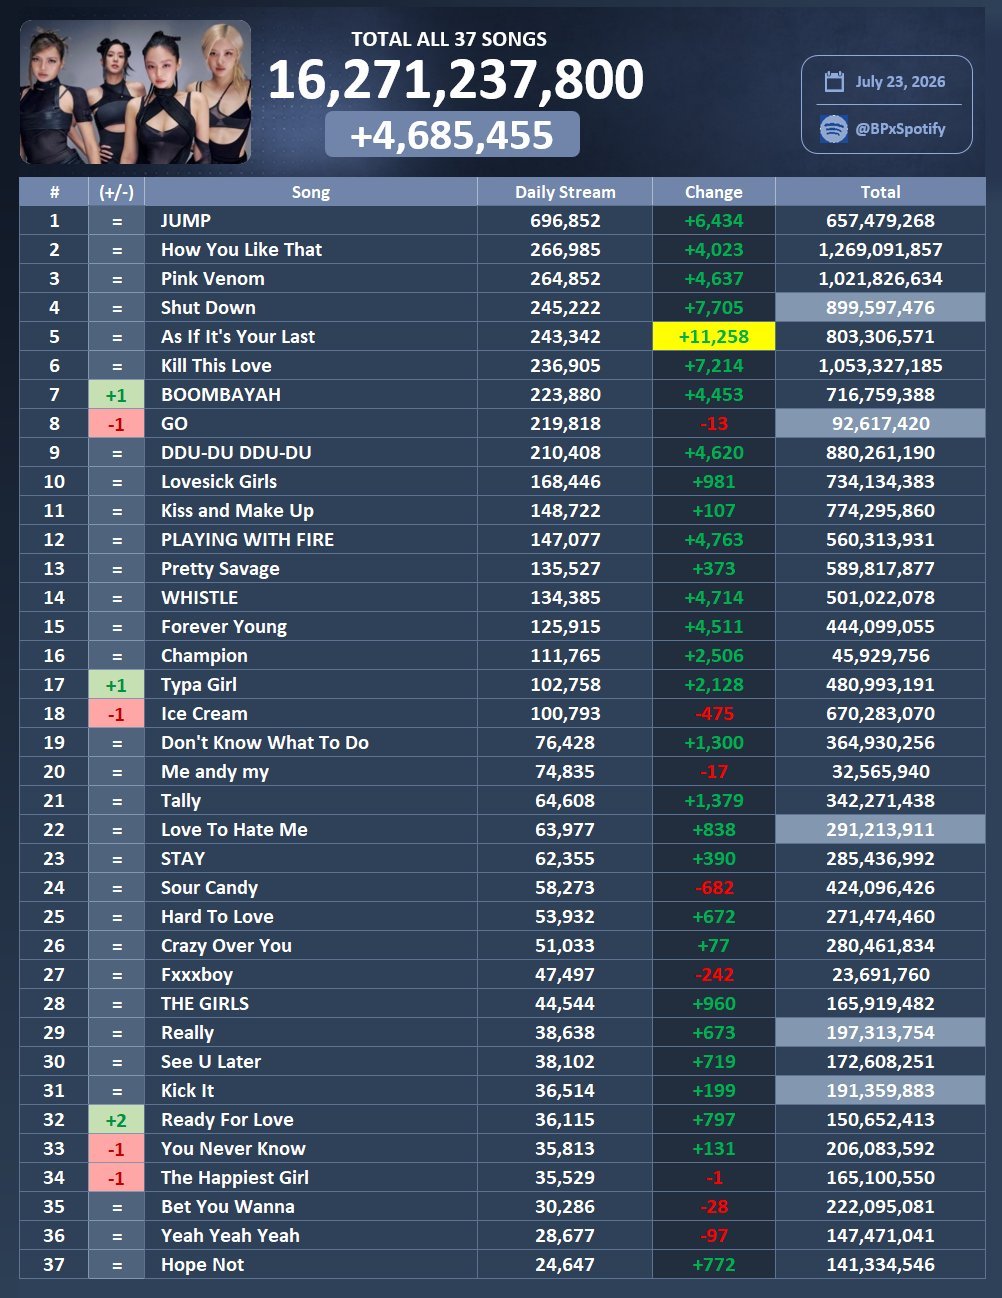The width and height of the screenshot is (1002, 1298).
Task: Click the red -1 cell for You Never Know
Action: point(117,1149)
